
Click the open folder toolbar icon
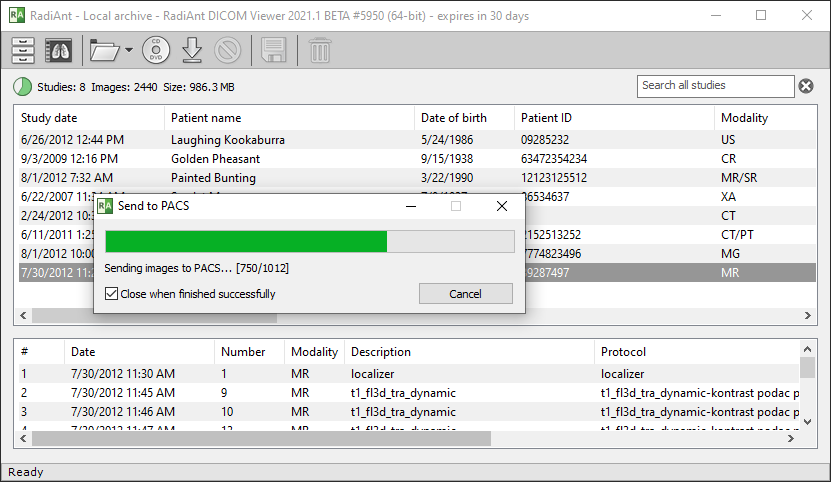click(x=104, y=51)
